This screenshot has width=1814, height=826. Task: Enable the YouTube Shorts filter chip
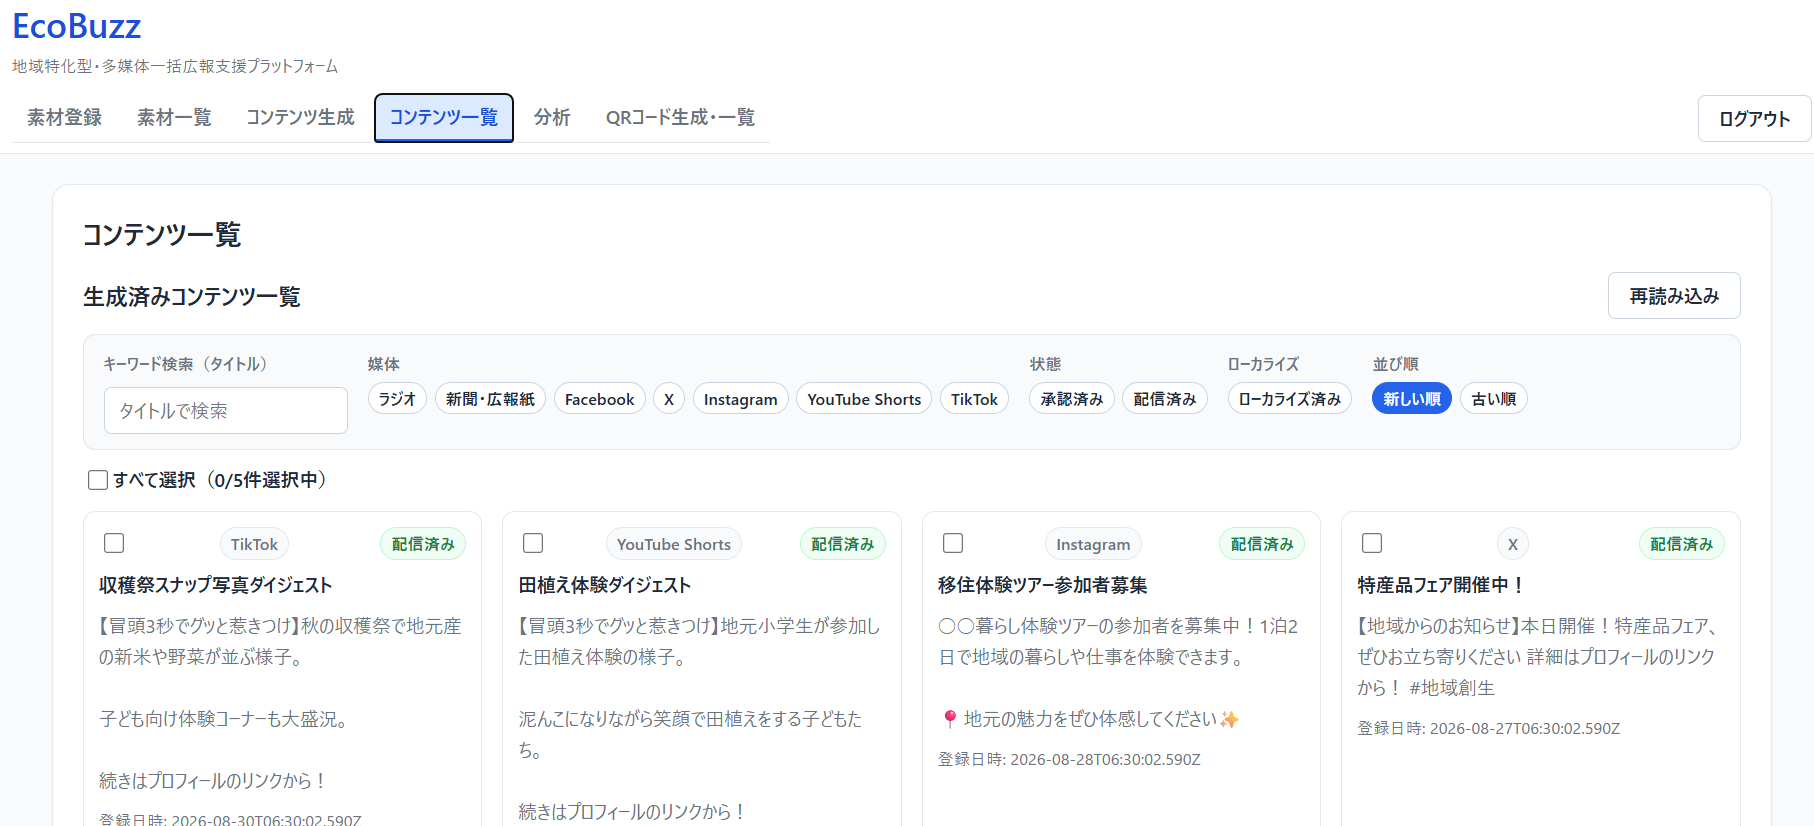tap(864, 399)
